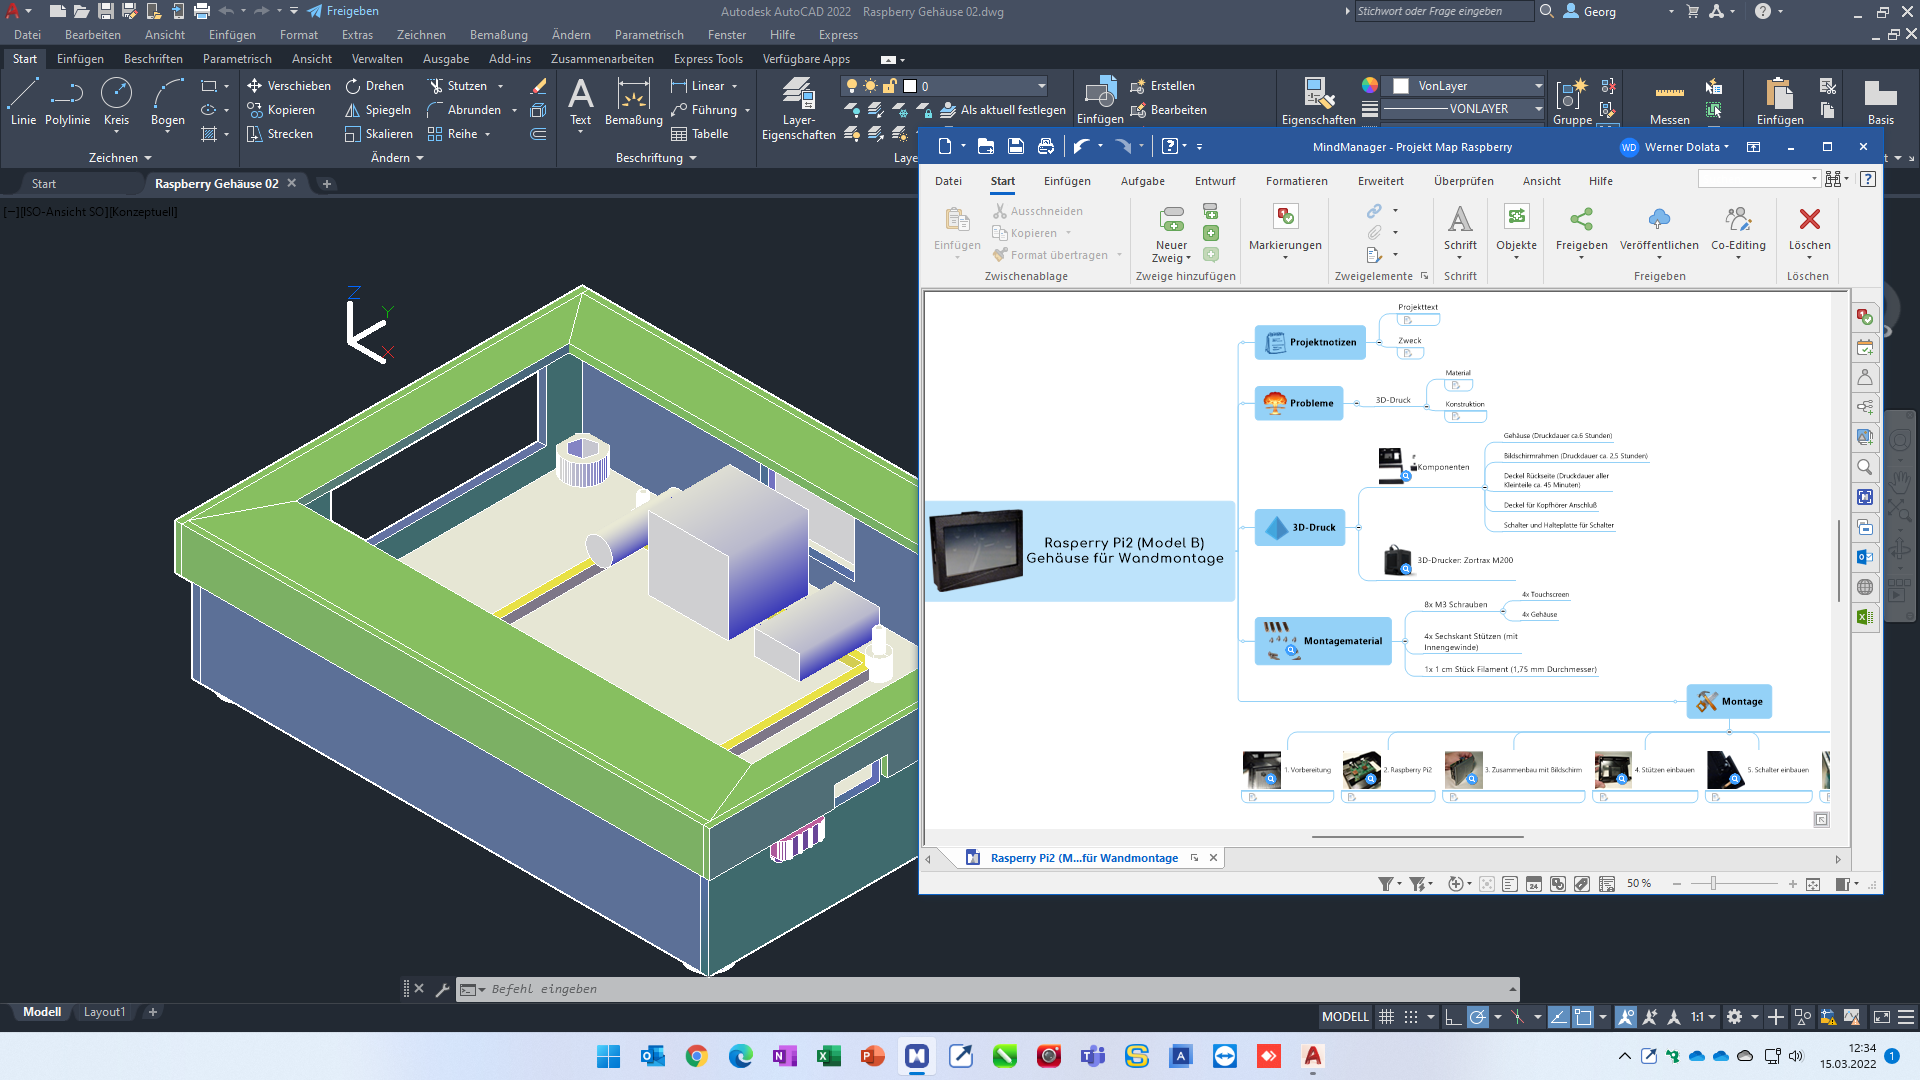Click Neuer Zweig icon in MindManager

click(x=1171, y=218)
